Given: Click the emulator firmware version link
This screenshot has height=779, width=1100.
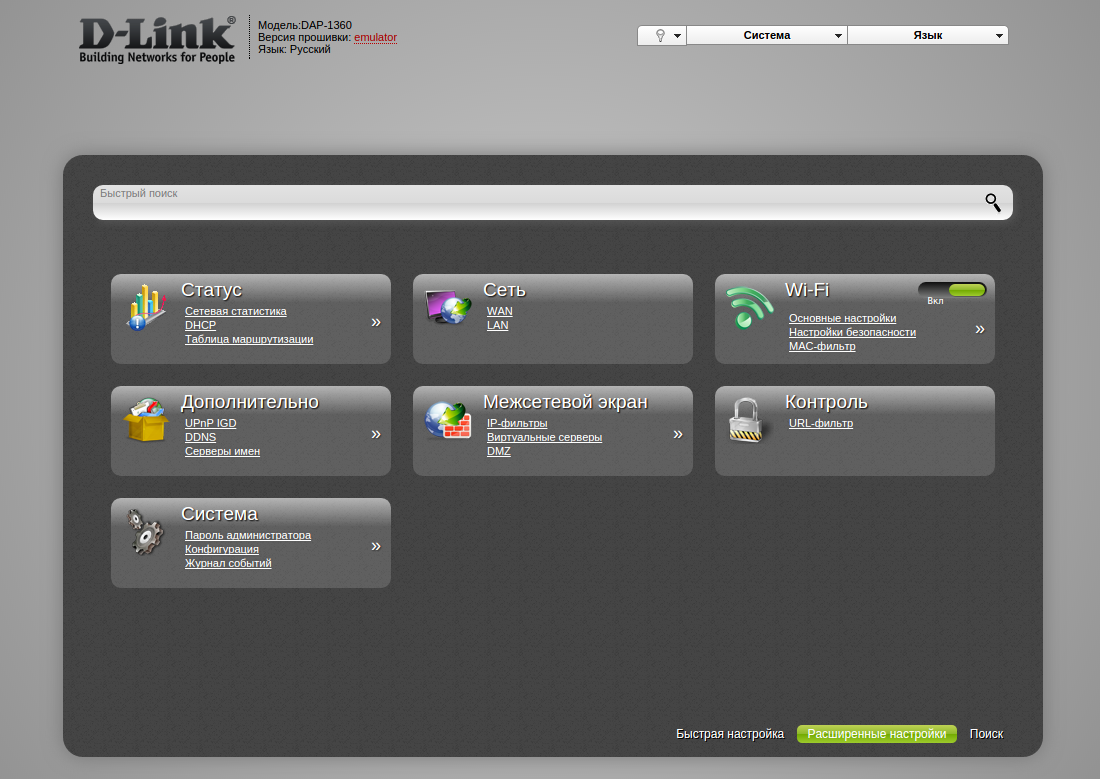Looking at the screenshot, I should [375, 37].
